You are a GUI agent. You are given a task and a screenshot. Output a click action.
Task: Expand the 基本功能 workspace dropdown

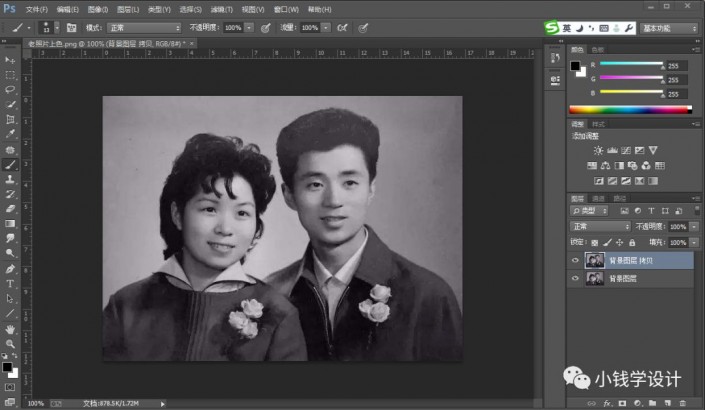669,28
